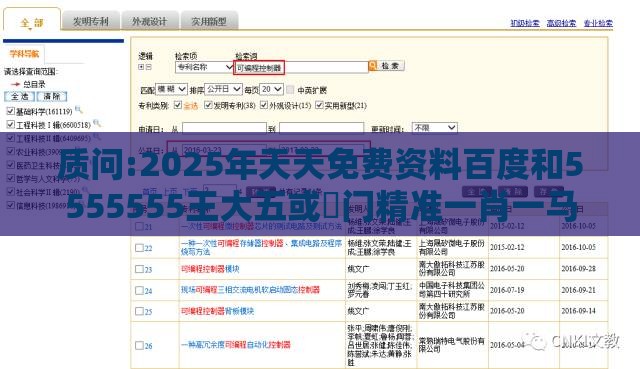Select 总目录 in the subject navigation

pyautogui.click(x=34, y=84)
